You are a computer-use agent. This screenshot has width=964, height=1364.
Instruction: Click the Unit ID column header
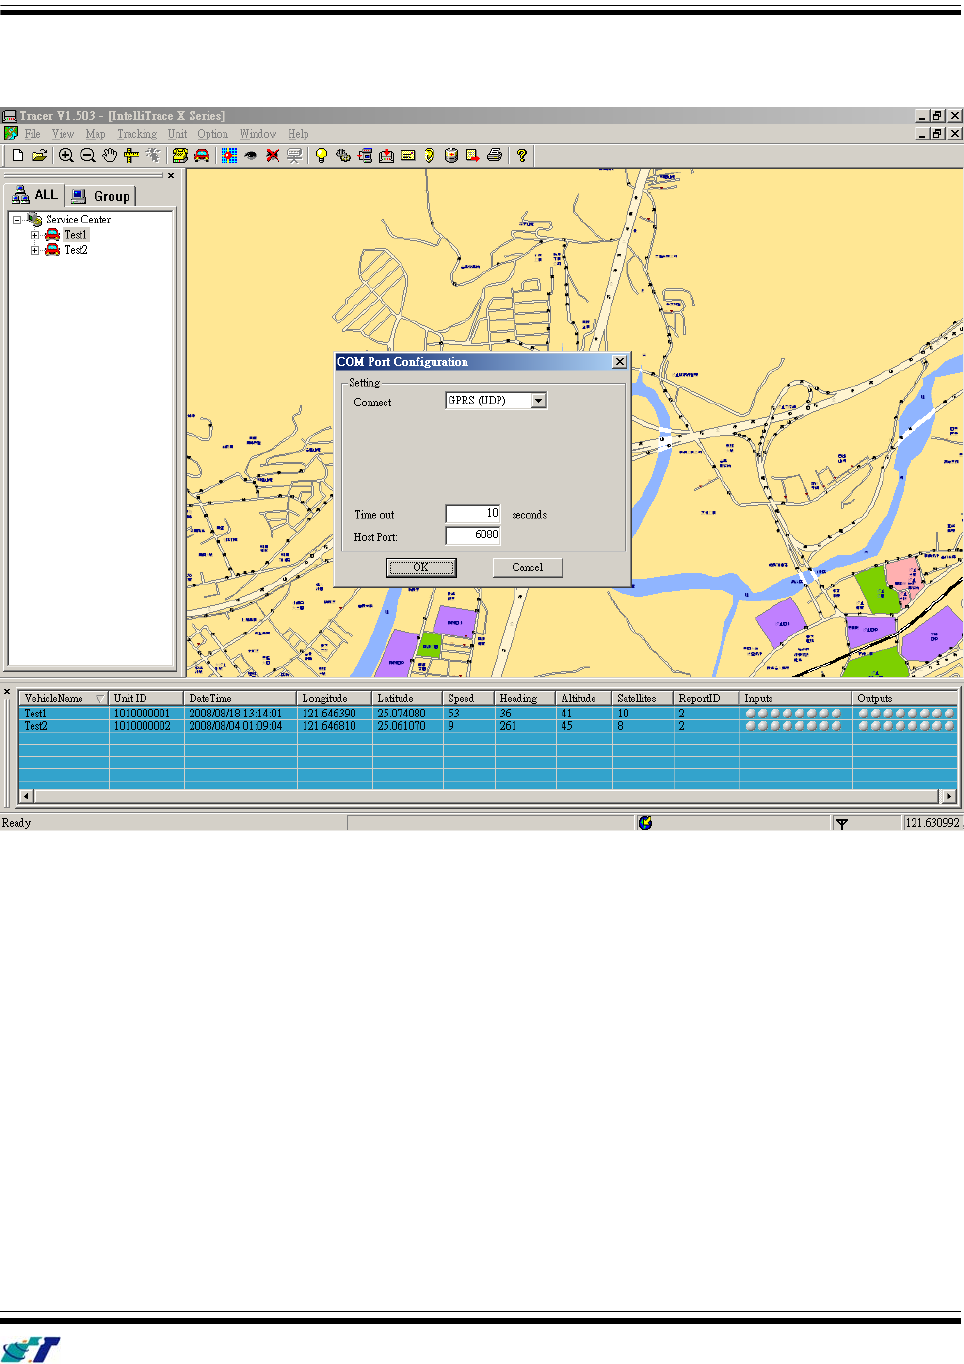tap(146, 698)
